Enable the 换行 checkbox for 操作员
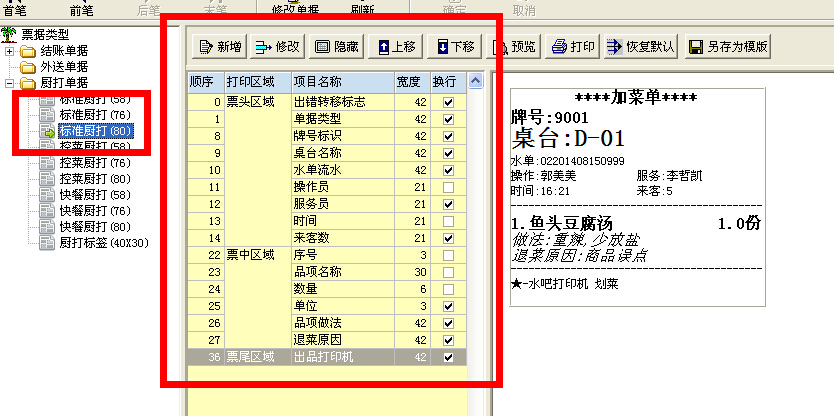Image resolution: width=834 pixels, height=416 pixels. (448, 187)
